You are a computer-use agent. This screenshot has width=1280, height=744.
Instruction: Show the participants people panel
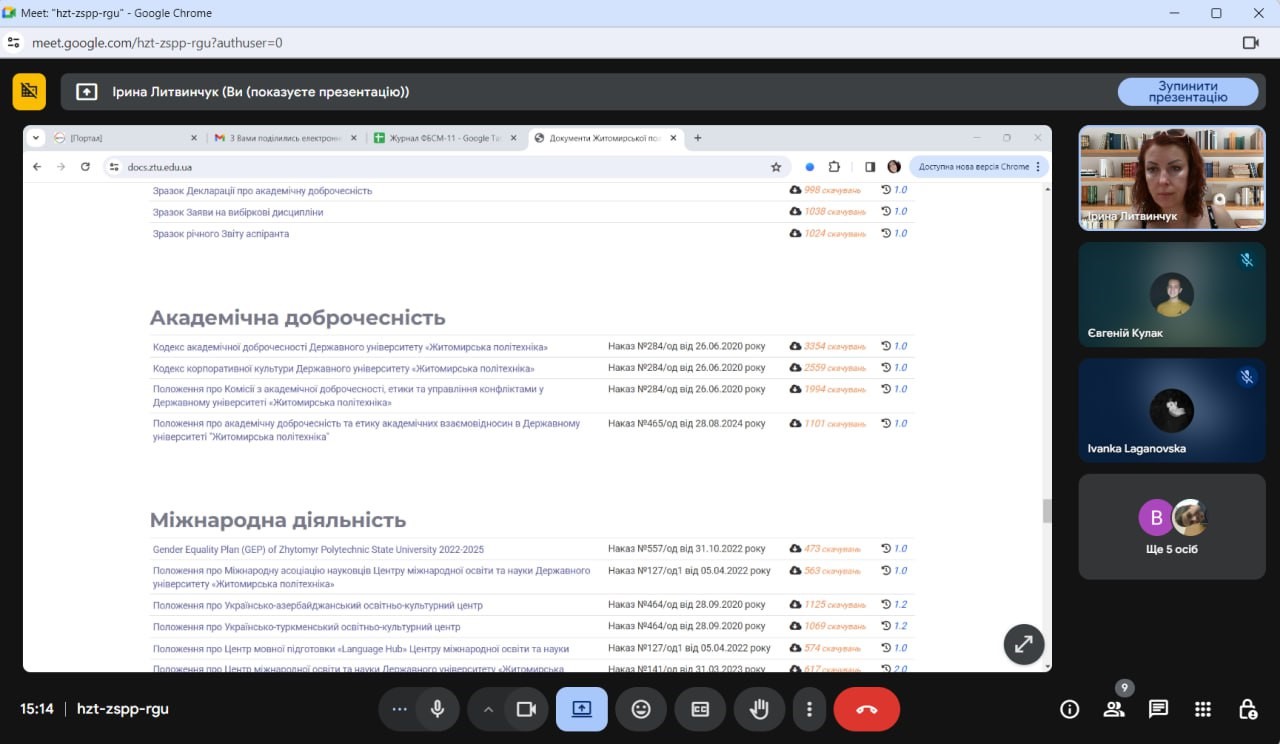[x=1114, y=709]
